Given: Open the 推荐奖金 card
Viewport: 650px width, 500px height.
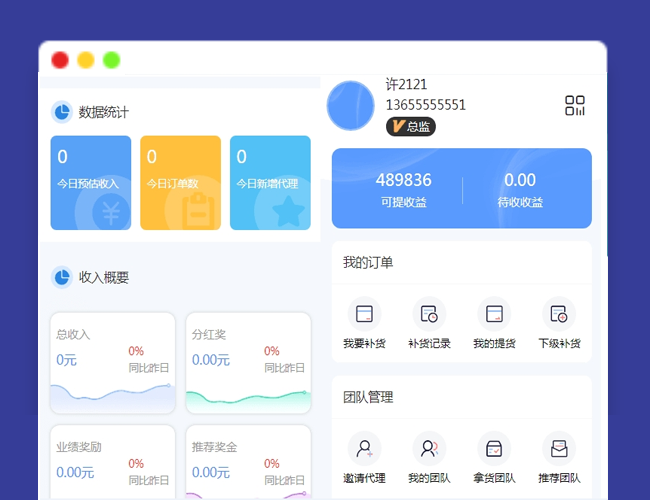Looking at the screenshot, I should tap(248, 462).
